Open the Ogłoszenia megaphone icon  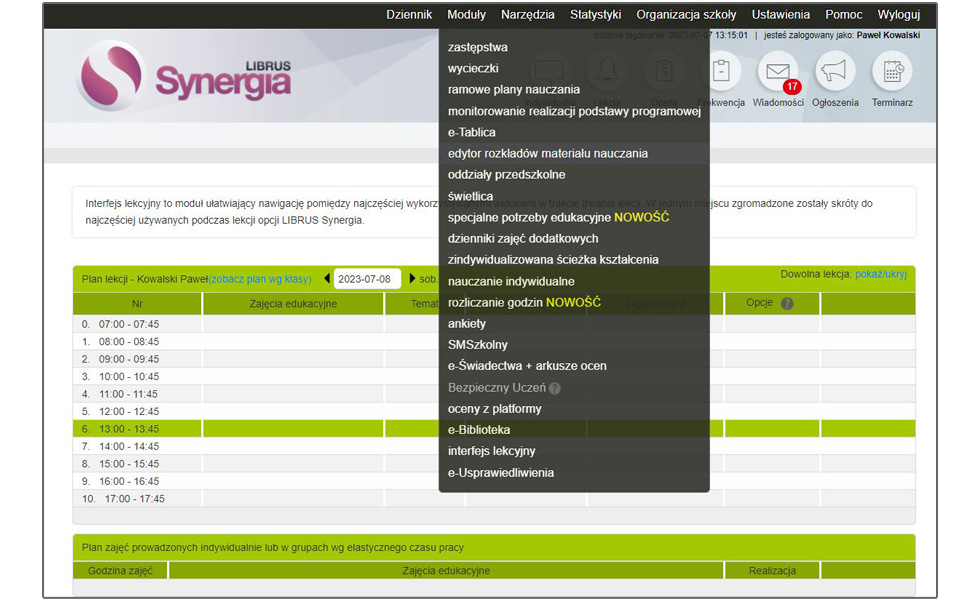(x=834, y=71)
